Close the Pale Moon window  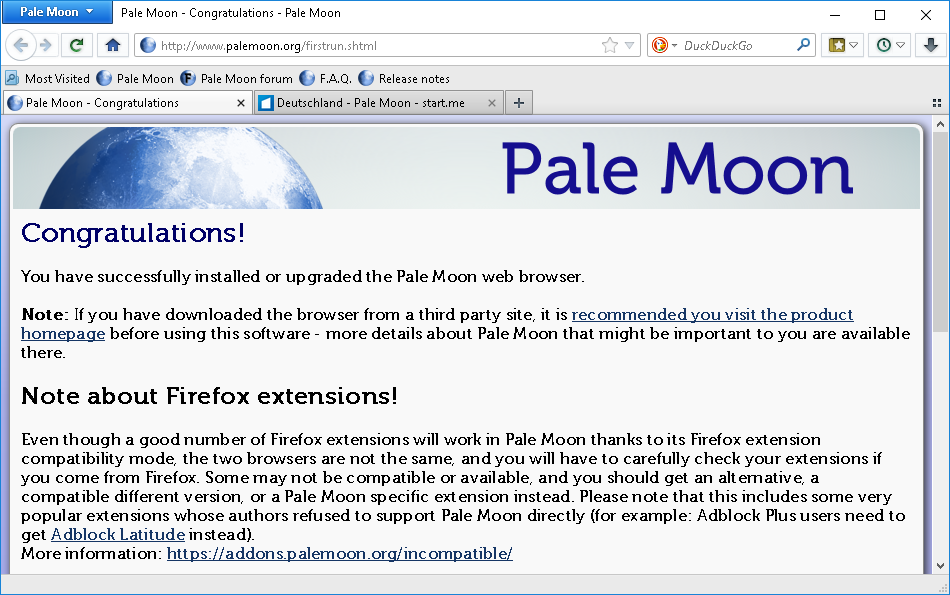pyautogui.click(x=926, y=15)
